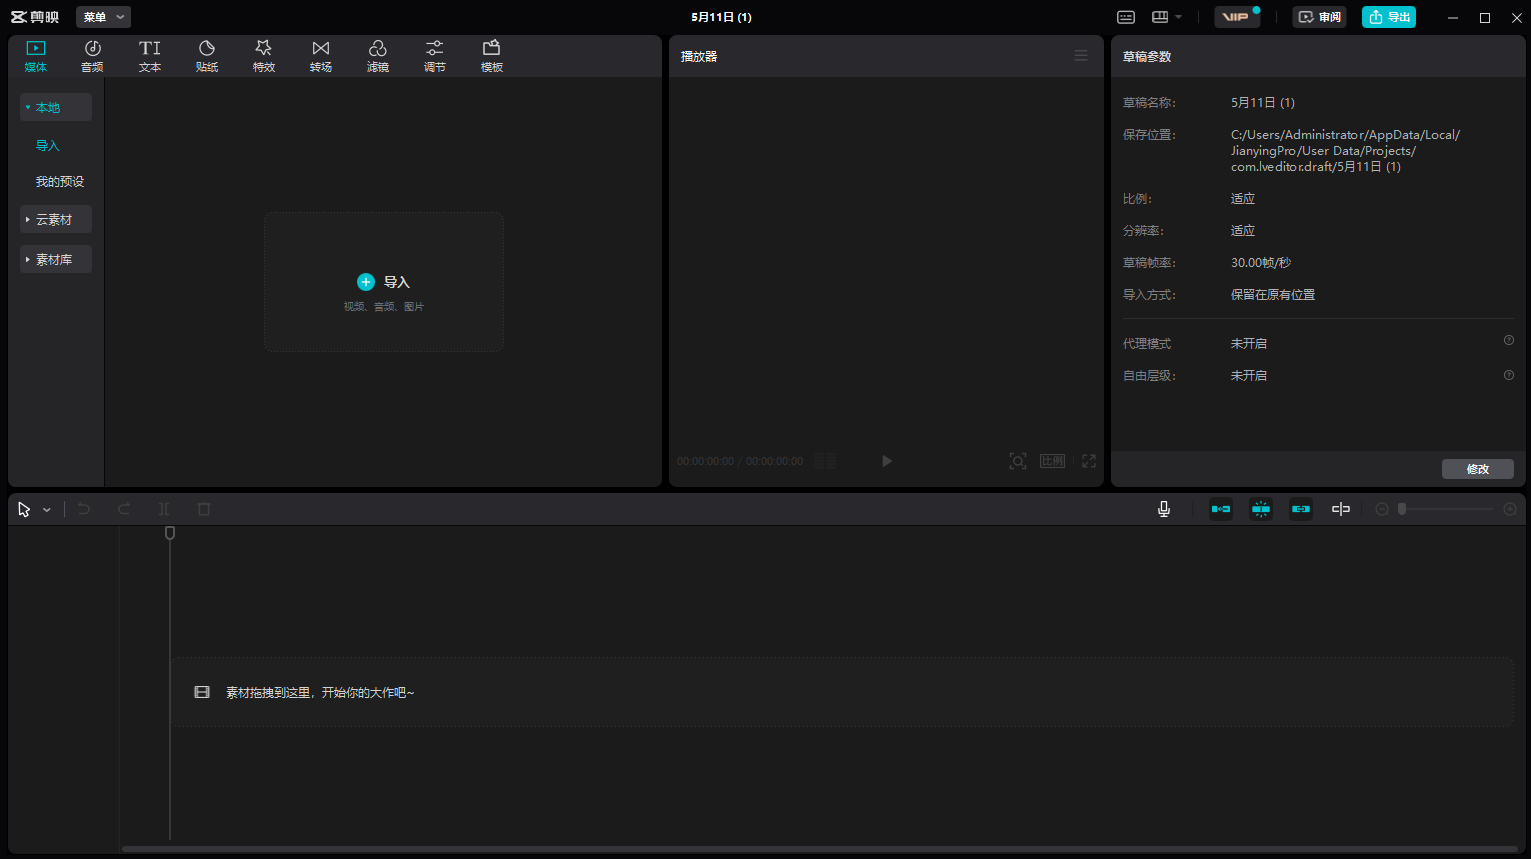The image size is (1531, 859).
Task: Expand the 云素材 cloud materials section
Action: (56, 219)
